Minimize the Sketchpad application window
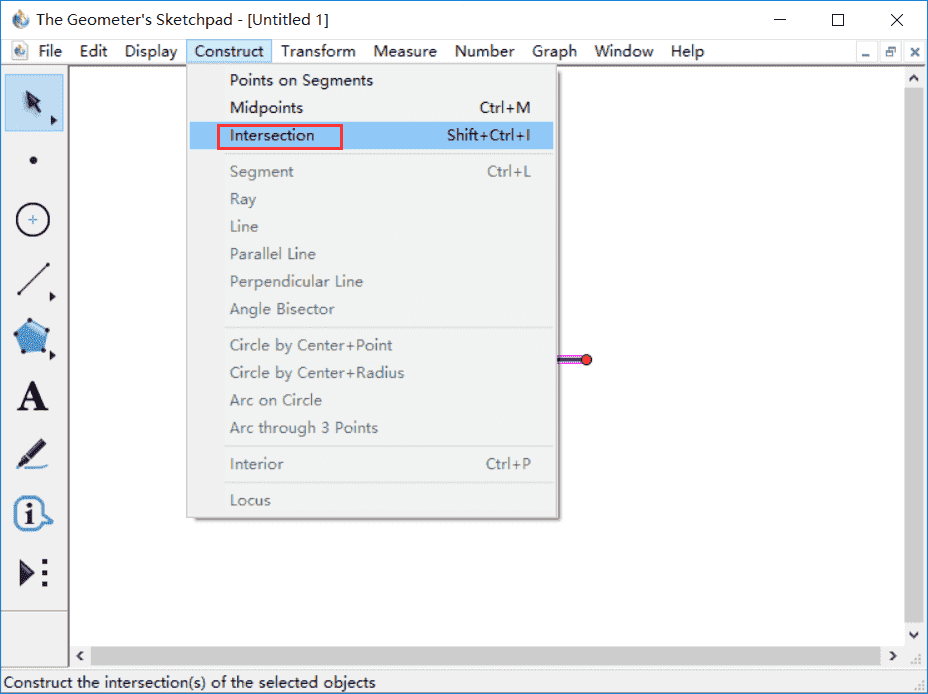The height and width of the screenshot is (694, 928). pos(780,20)
